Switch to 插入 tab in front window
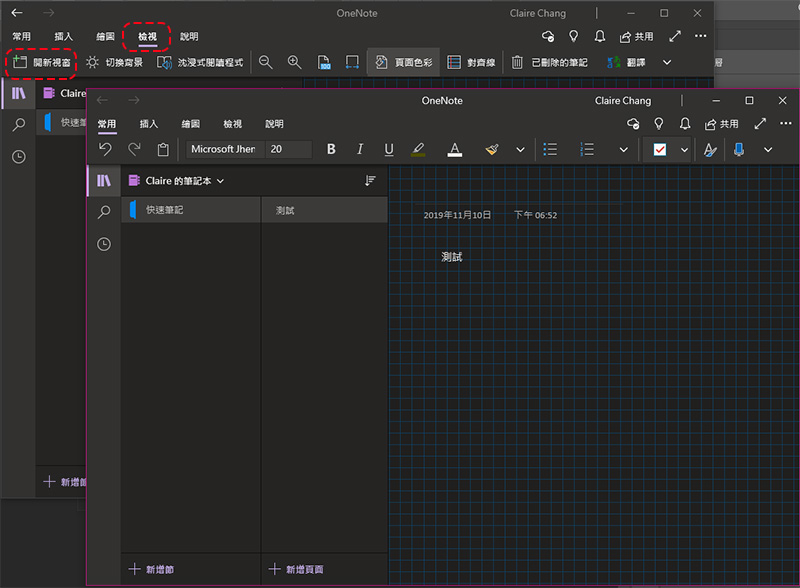The height and width of the screenshot is (588, 800). tap(149, 124)
